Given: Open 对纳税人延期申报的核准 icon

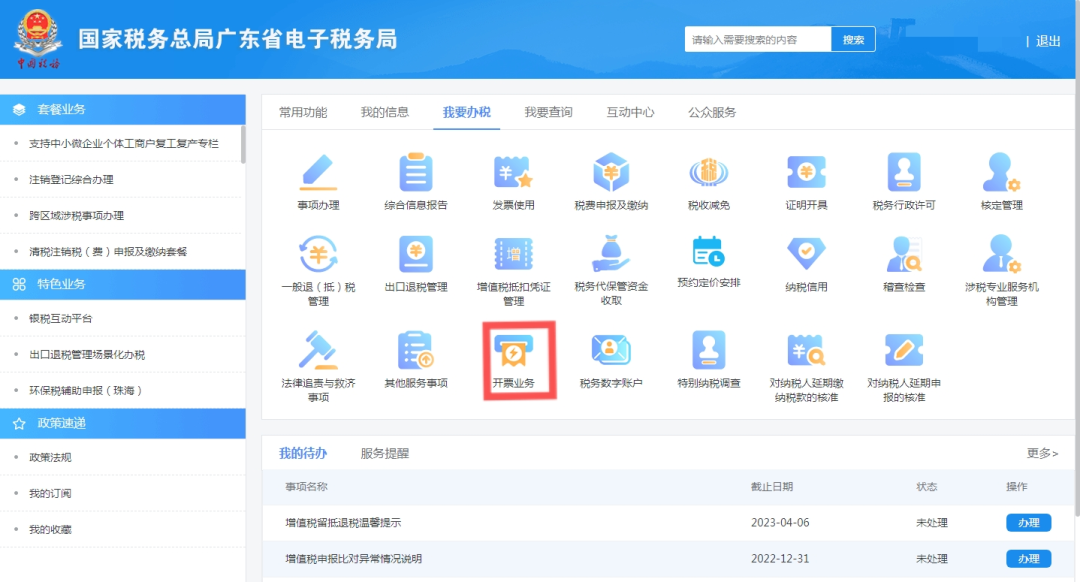Looking at the screenshot, I should click(904, 350).
